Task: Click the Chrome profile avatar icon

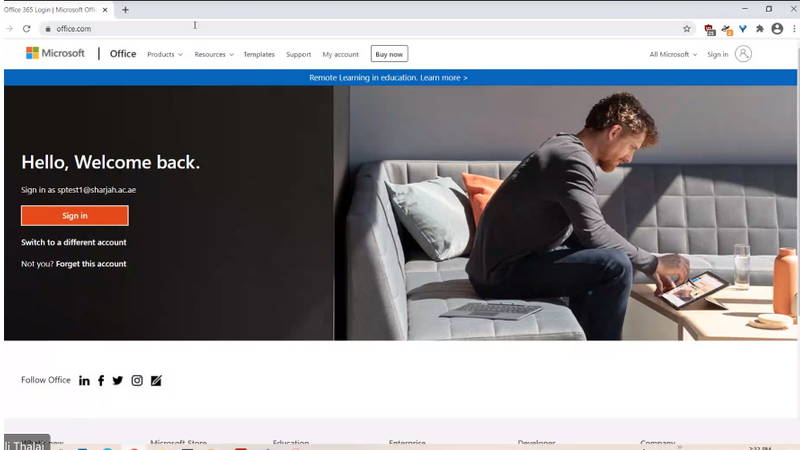Action: tap(777, 29)
